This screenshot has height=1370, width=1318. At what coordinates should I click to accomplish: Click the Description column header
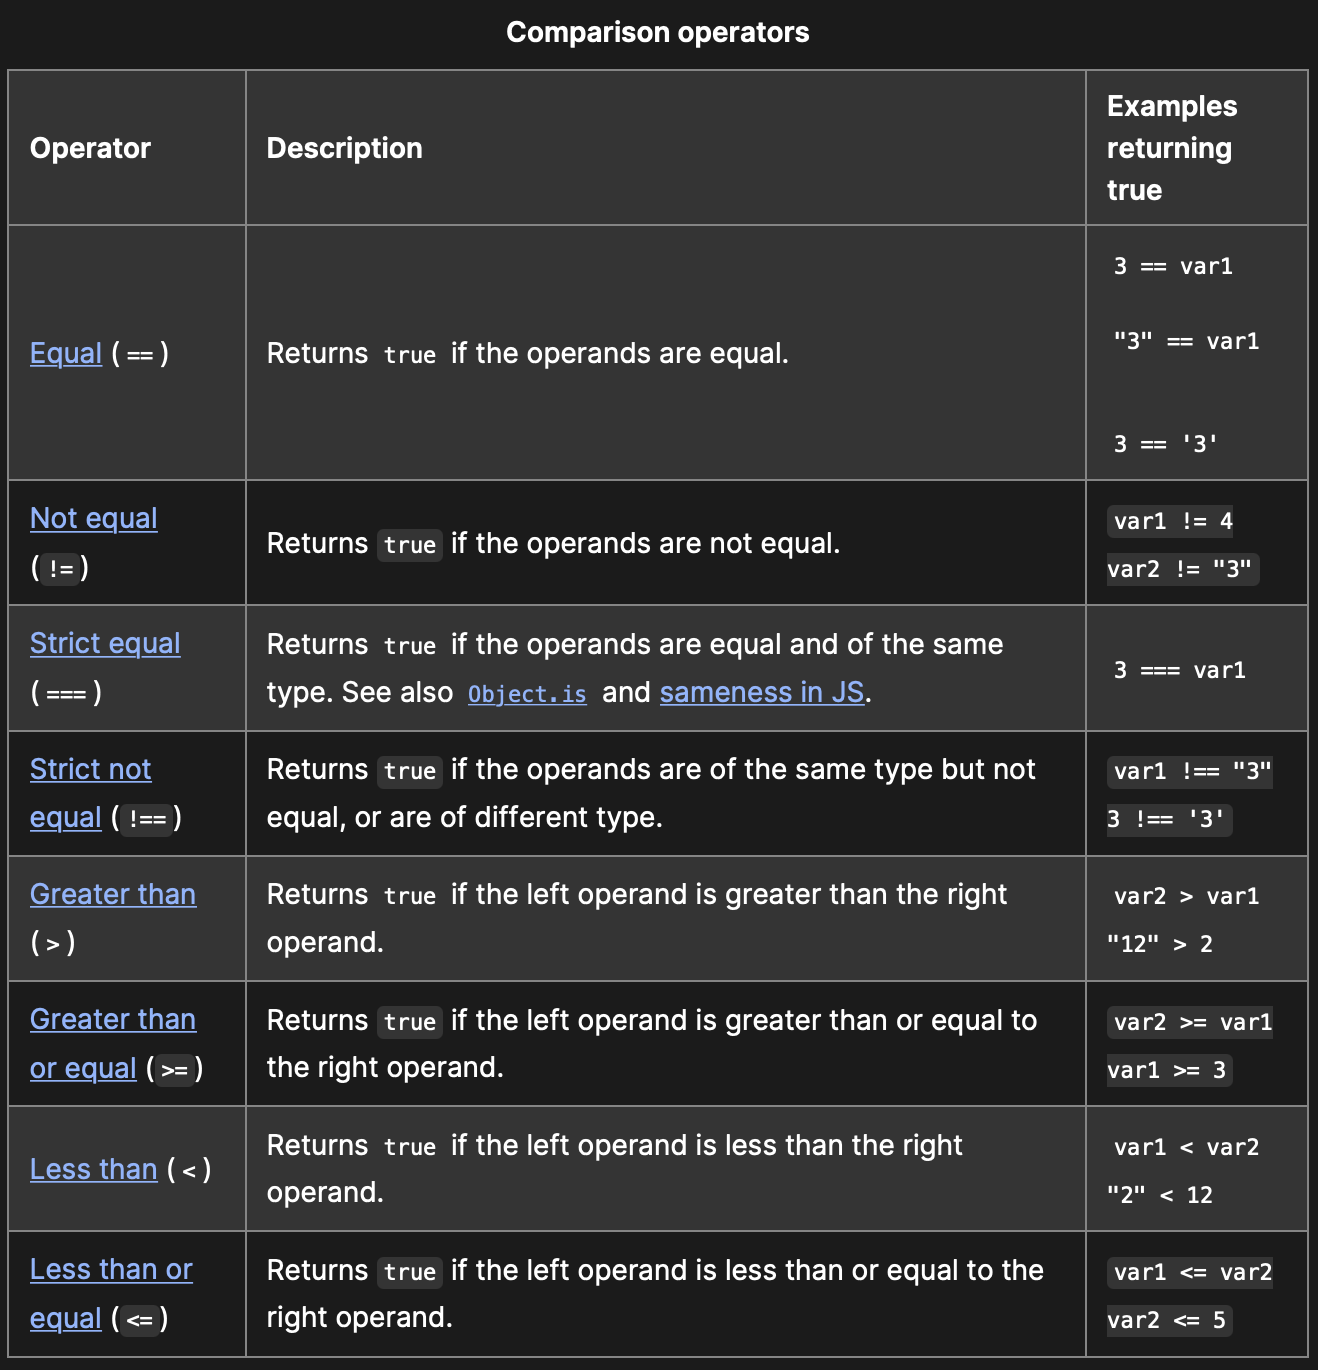pyautogui.click(x=344, y=148)
